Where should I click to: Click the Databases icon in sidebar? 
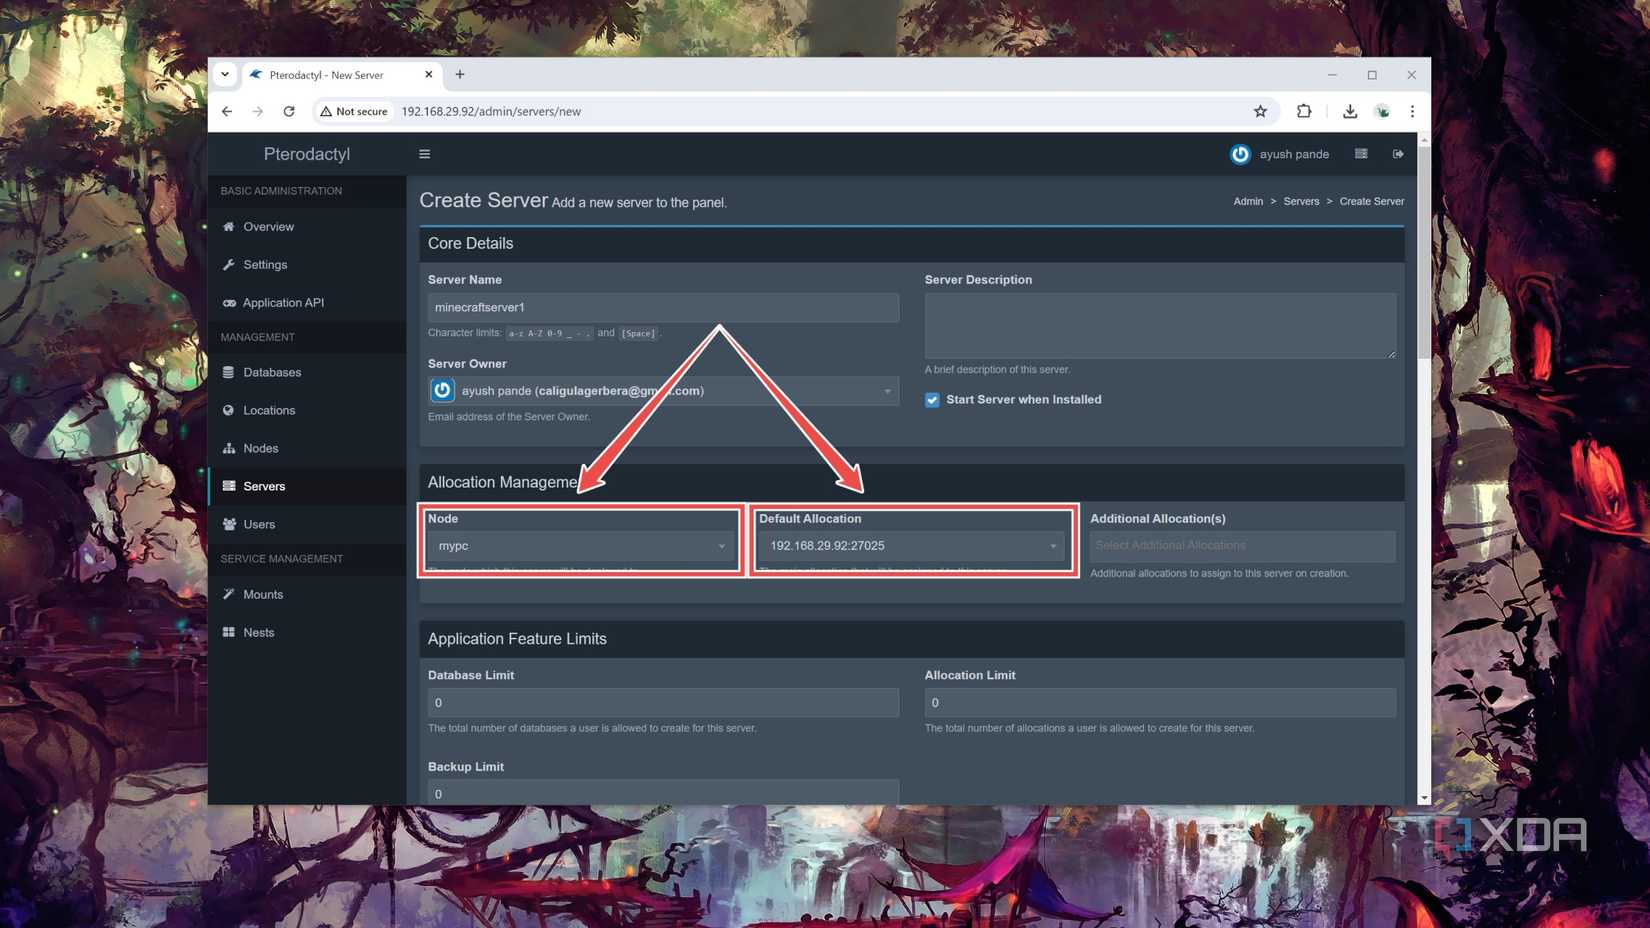pyautogui.click(x=229, y=372)
